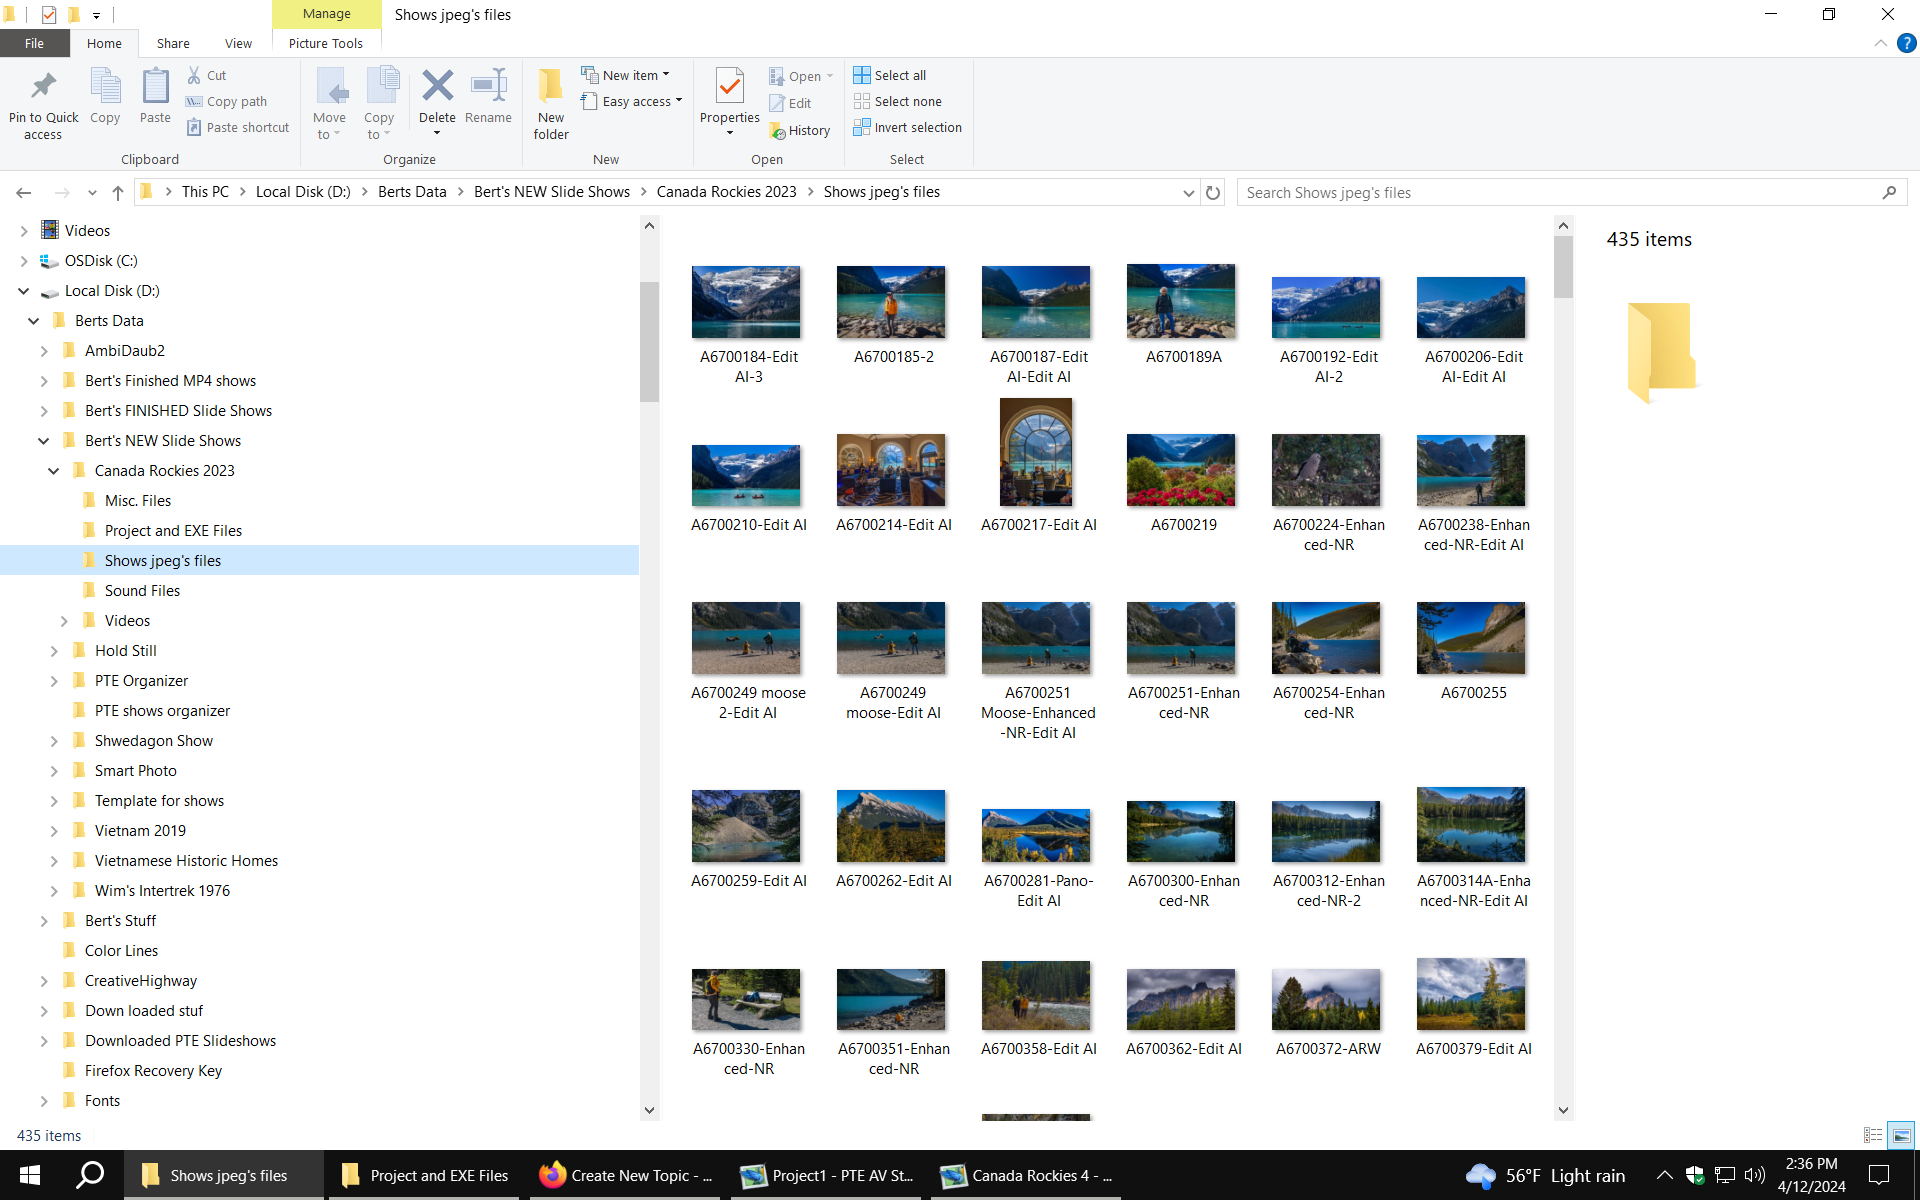Switch to large icons view in status bar
This screenshot has width=1920, height=1200.
pyautogui.click(x=1901, y=1135)
